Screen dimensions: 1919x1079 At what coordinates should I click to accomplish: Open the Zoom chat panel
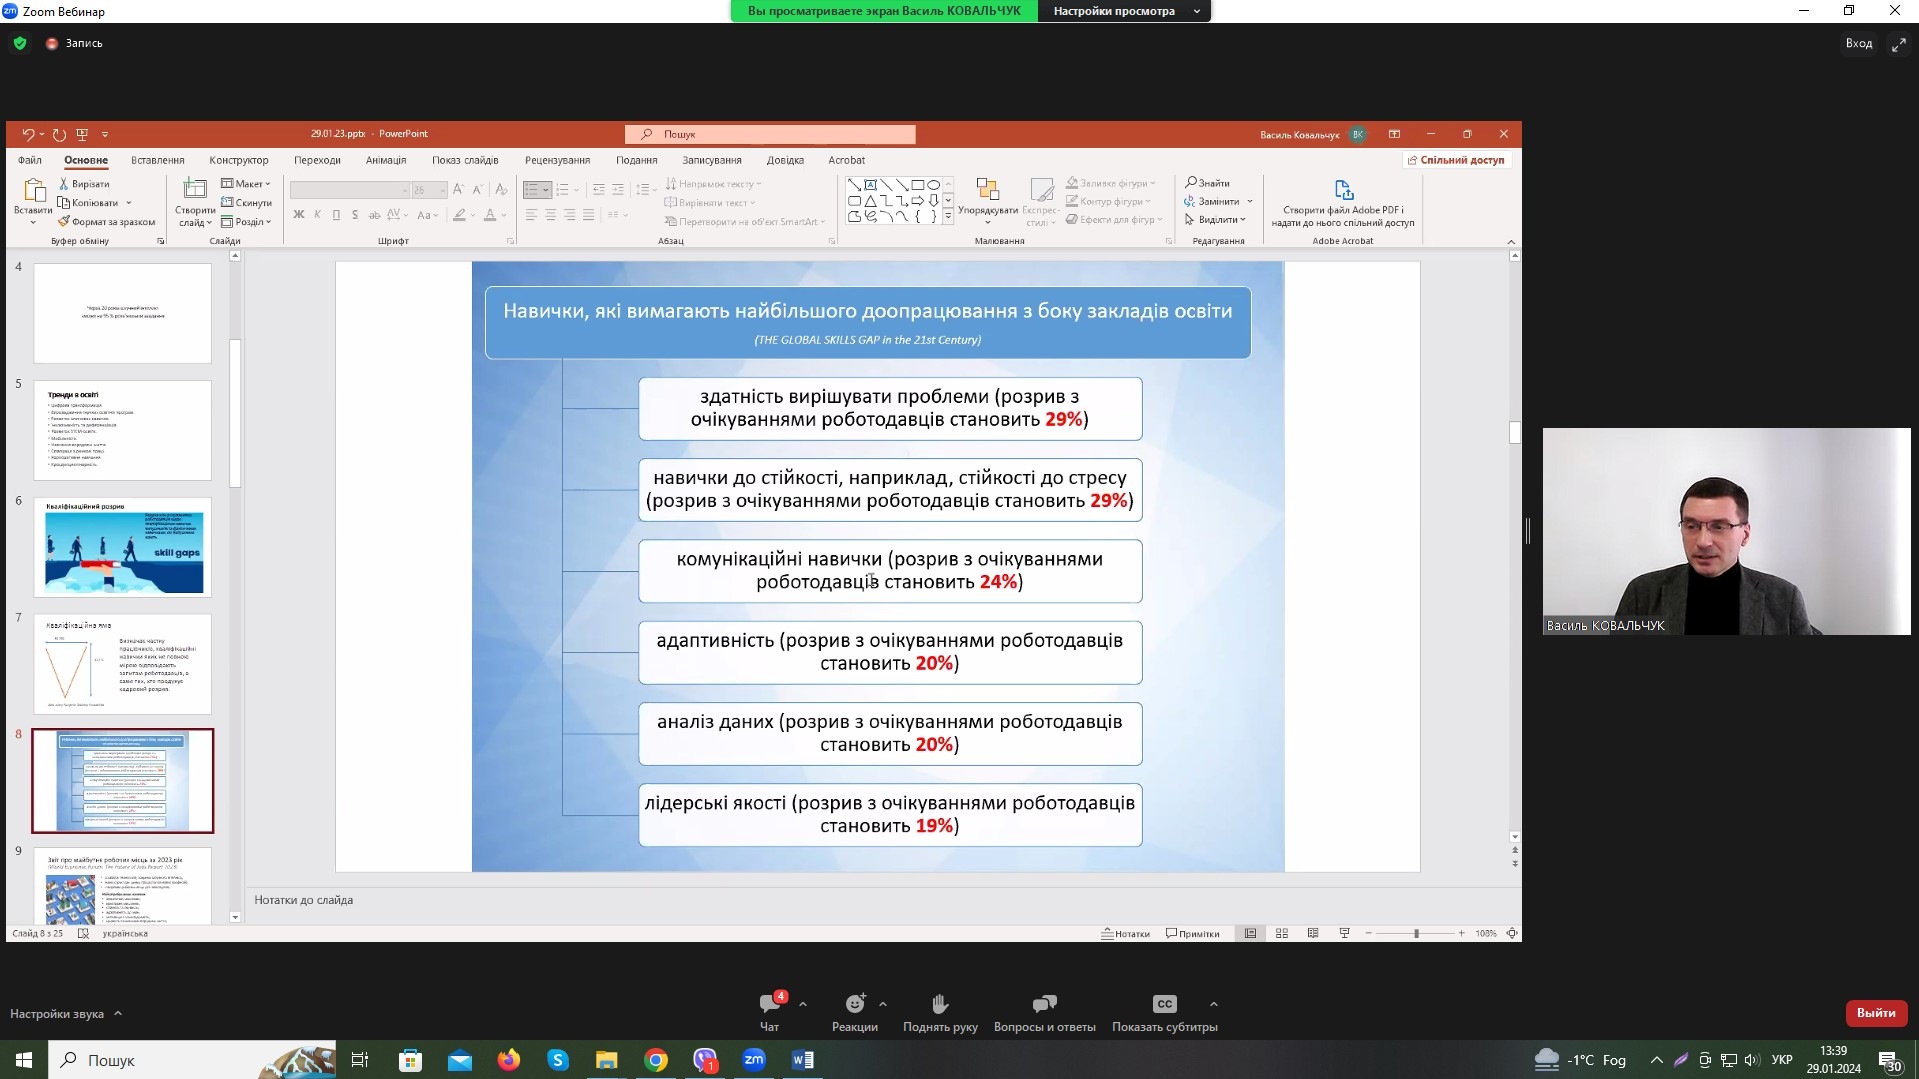click(769, 1004)
